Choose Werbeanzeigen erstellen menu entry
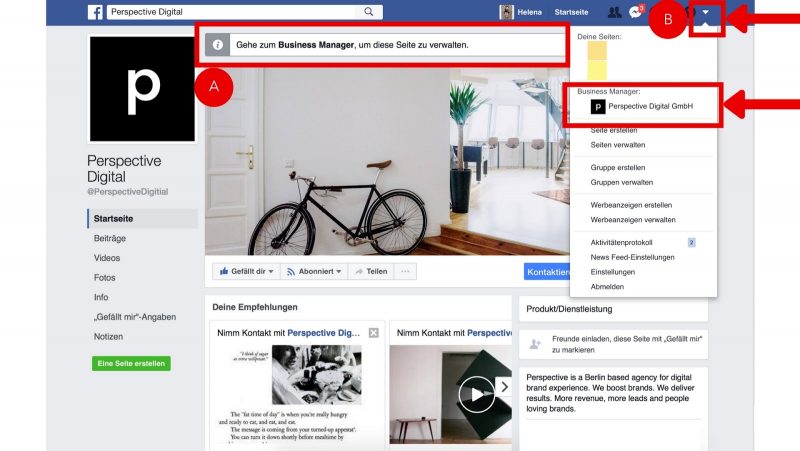Viewport: 800px width, 451px height. [x=631, y=205]
